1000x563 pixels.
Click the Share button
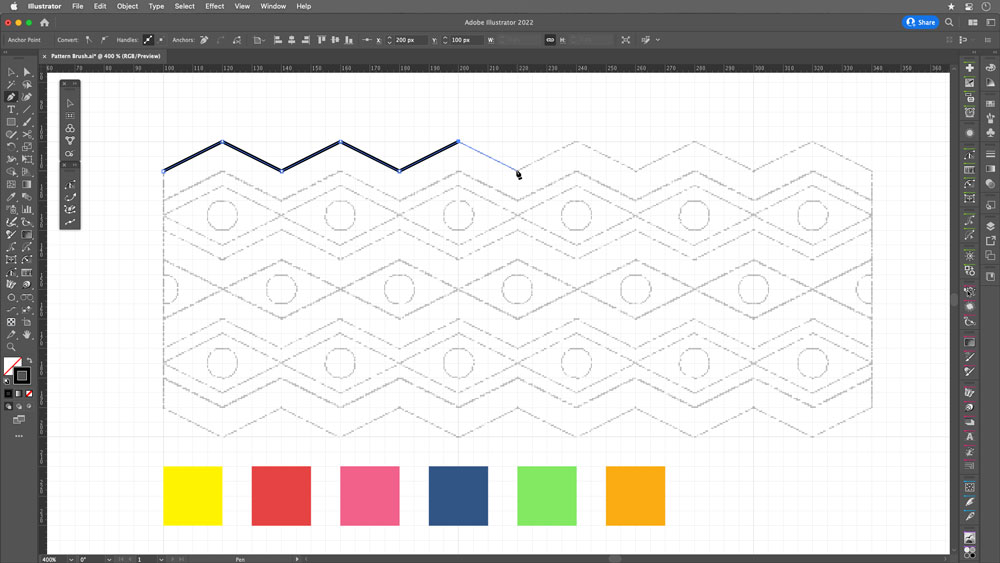[x=921, y=22]
